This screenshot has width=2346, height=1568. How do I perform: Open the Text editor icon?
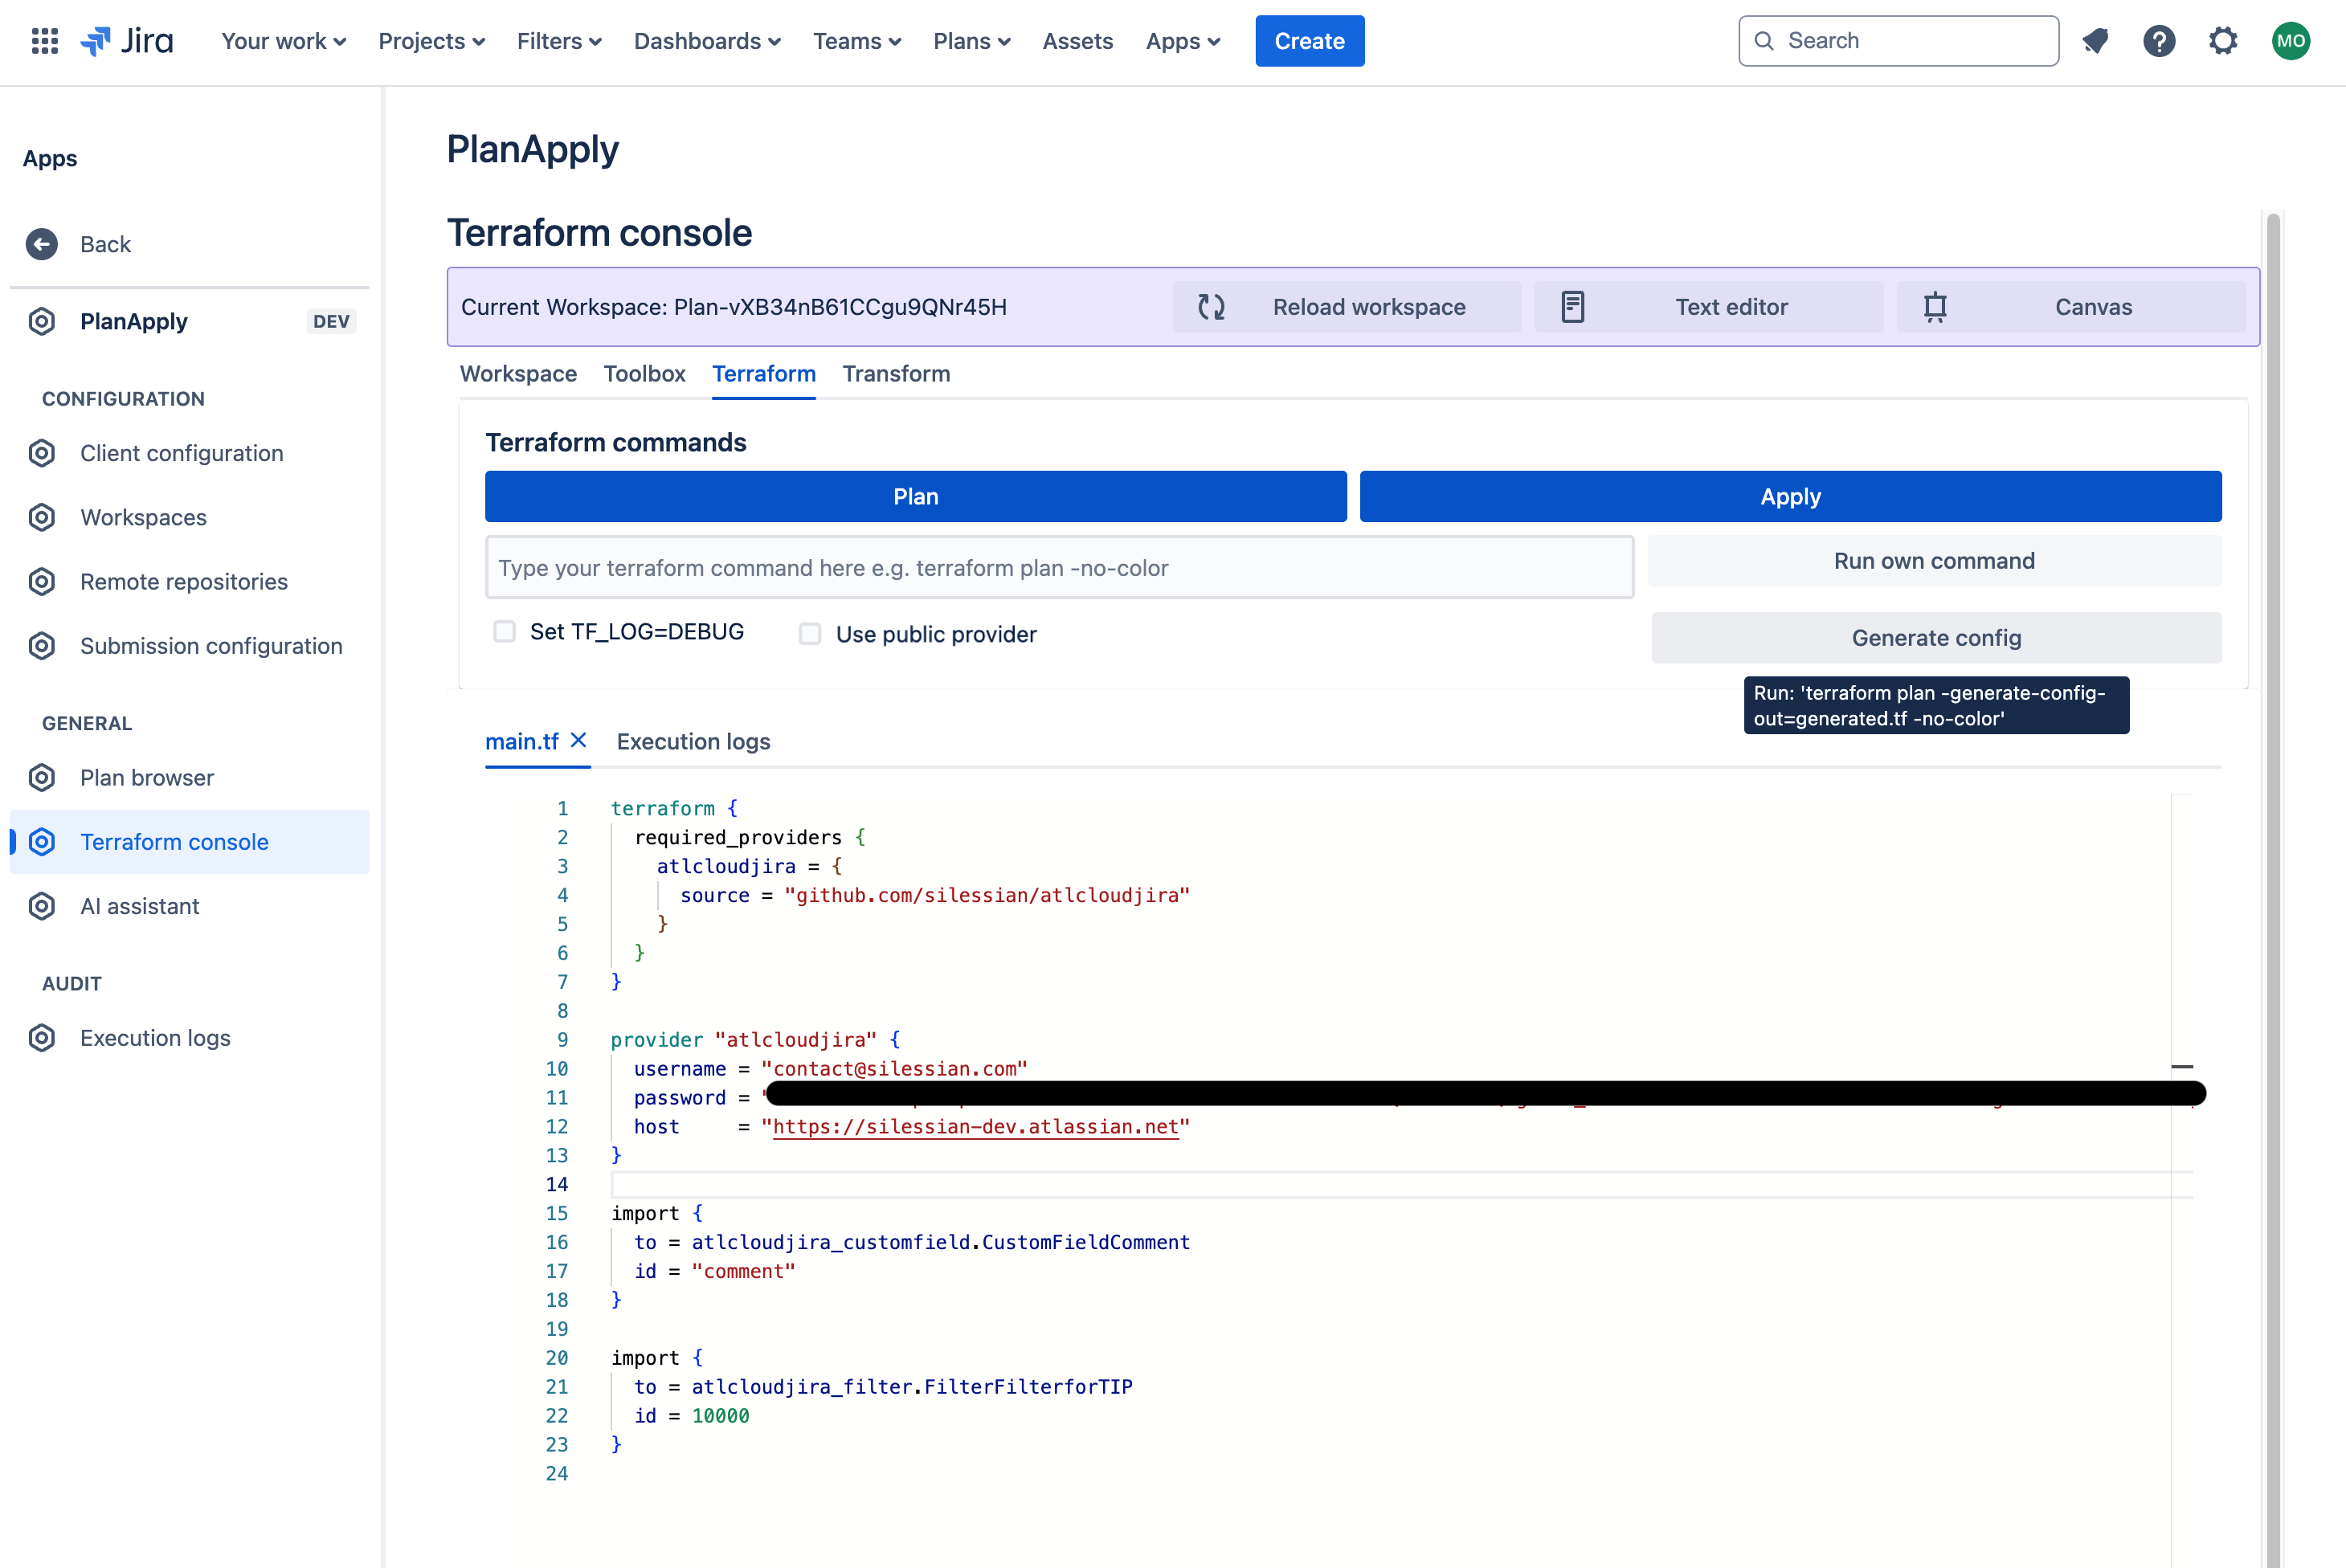point(1573,307)
